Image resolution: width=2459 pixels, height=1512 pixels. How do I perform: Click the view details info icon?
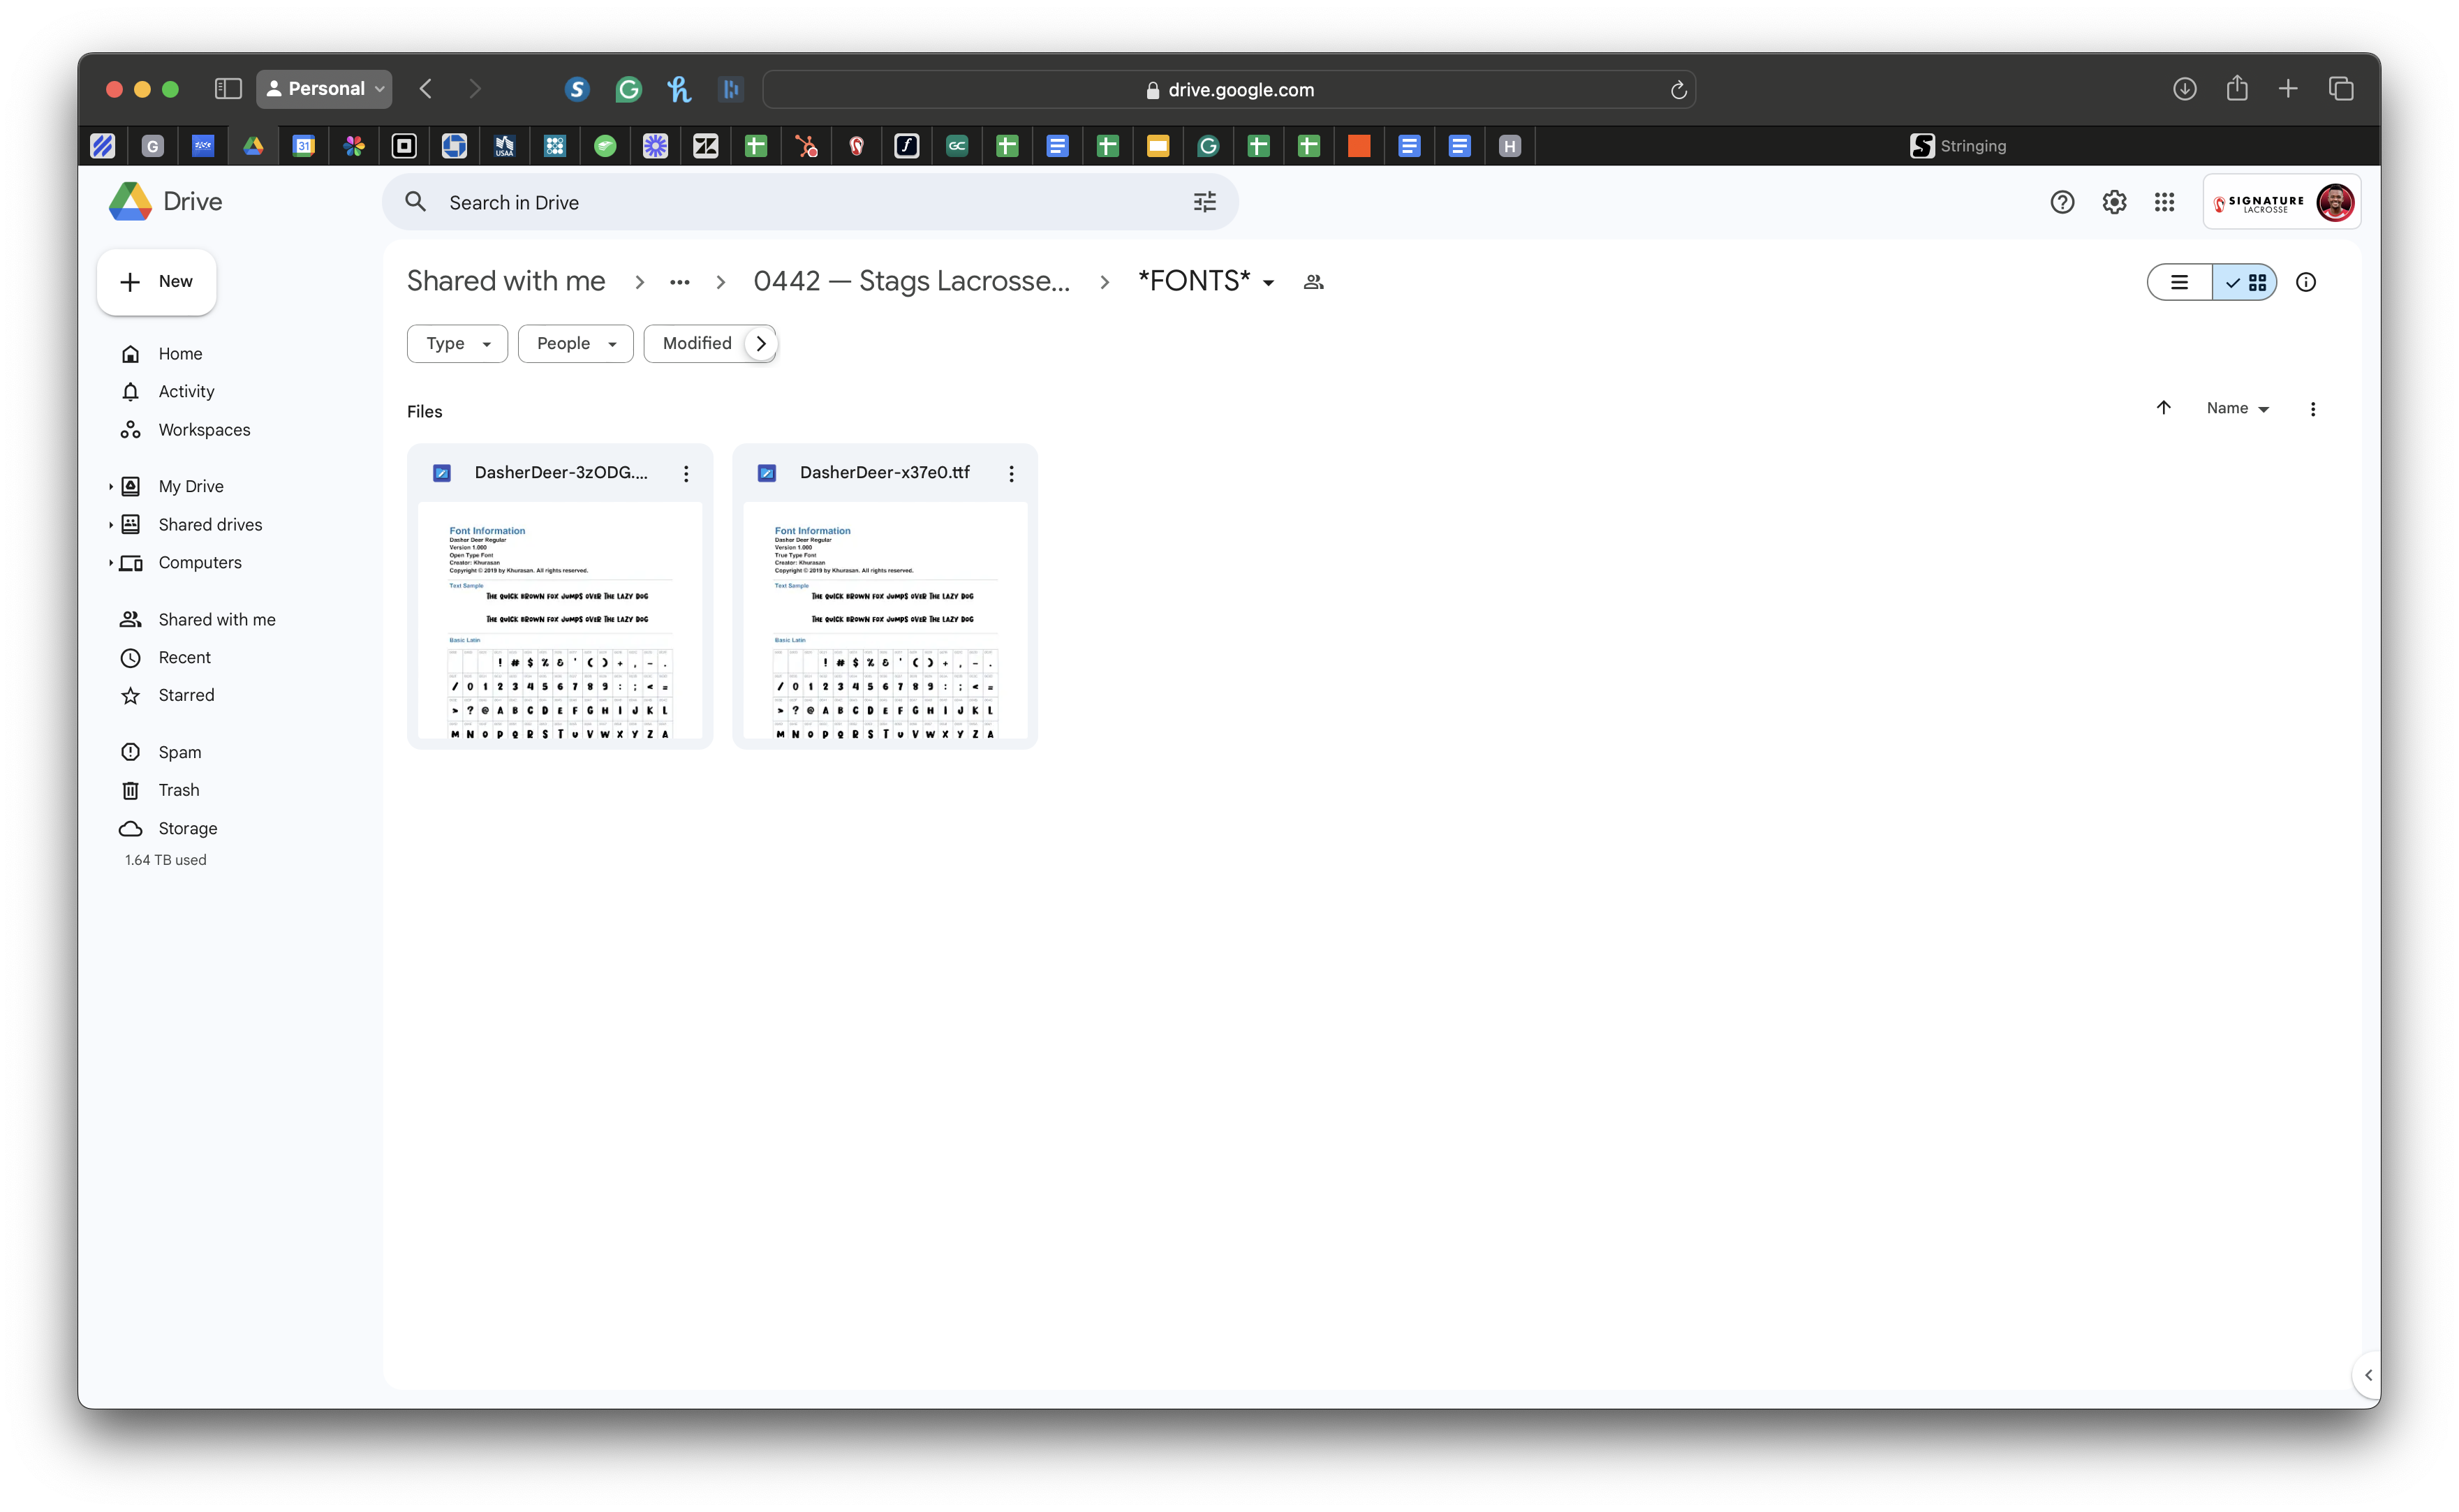coord(2305,282)
